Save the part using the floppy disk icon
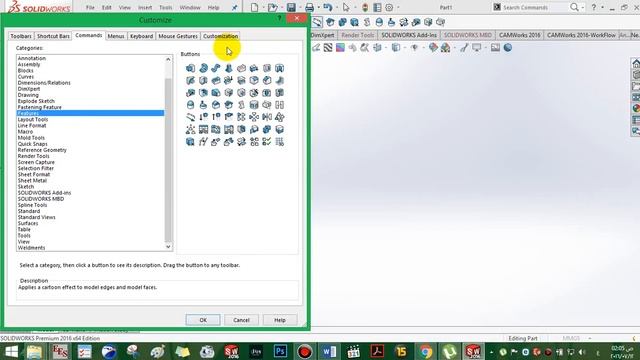The width and height of the screenshot is (640, 360). [x=291, y=7]
